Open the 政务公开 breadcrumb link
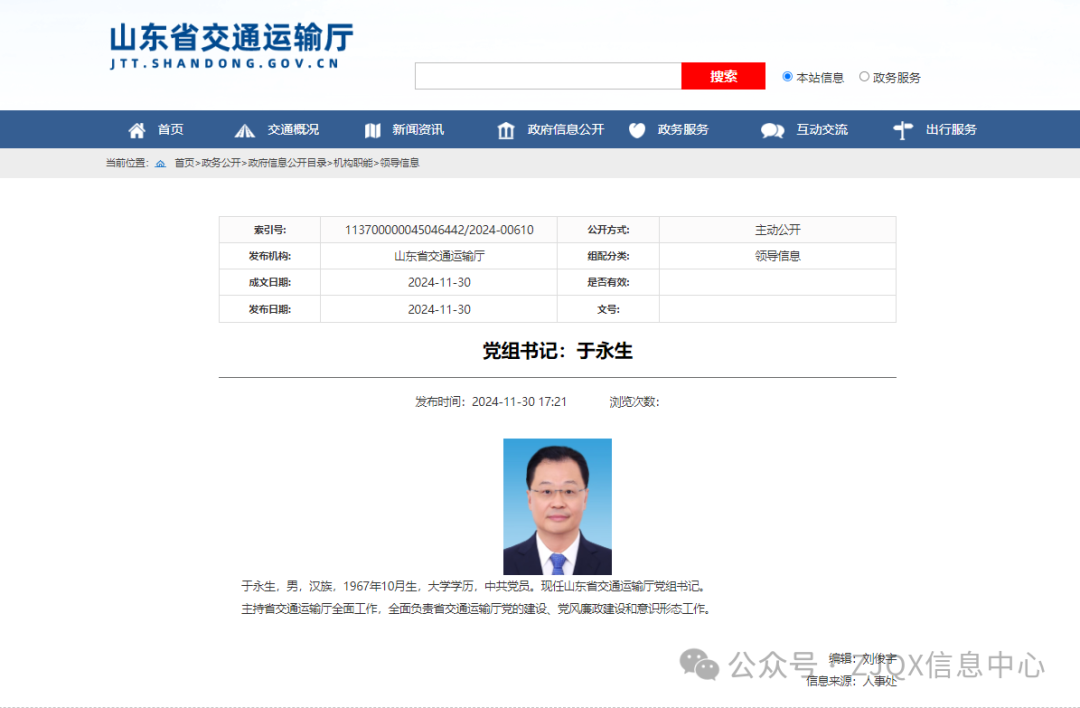 [221, 163]
